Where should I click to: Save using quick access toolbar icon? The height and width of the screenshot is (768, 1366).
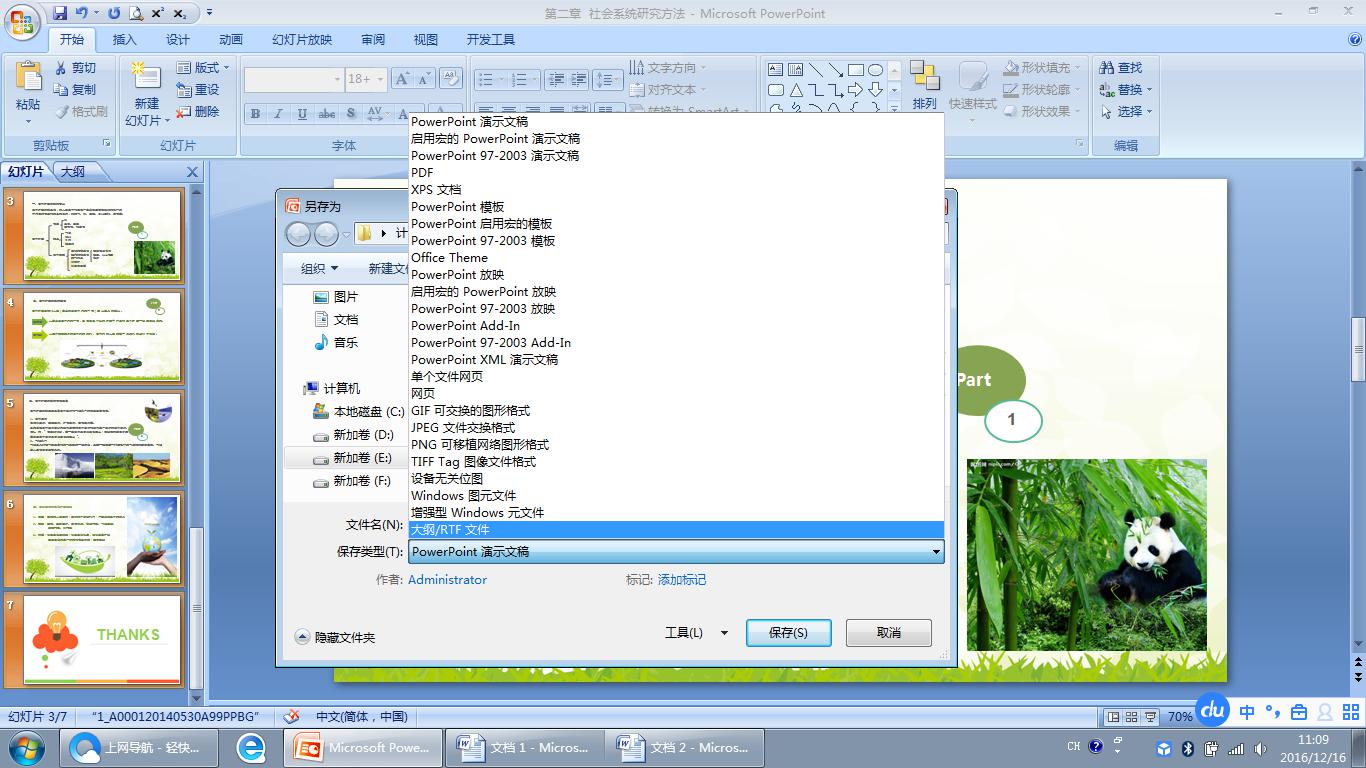[60, 13]
